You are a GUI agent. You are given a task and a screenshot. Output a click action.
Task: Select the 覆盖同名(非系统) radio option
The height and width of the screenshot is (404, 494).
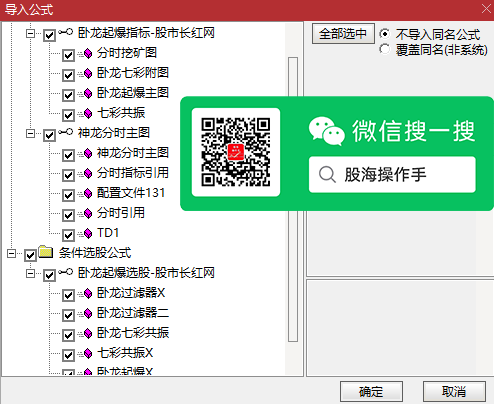click(x=385, y=49)
